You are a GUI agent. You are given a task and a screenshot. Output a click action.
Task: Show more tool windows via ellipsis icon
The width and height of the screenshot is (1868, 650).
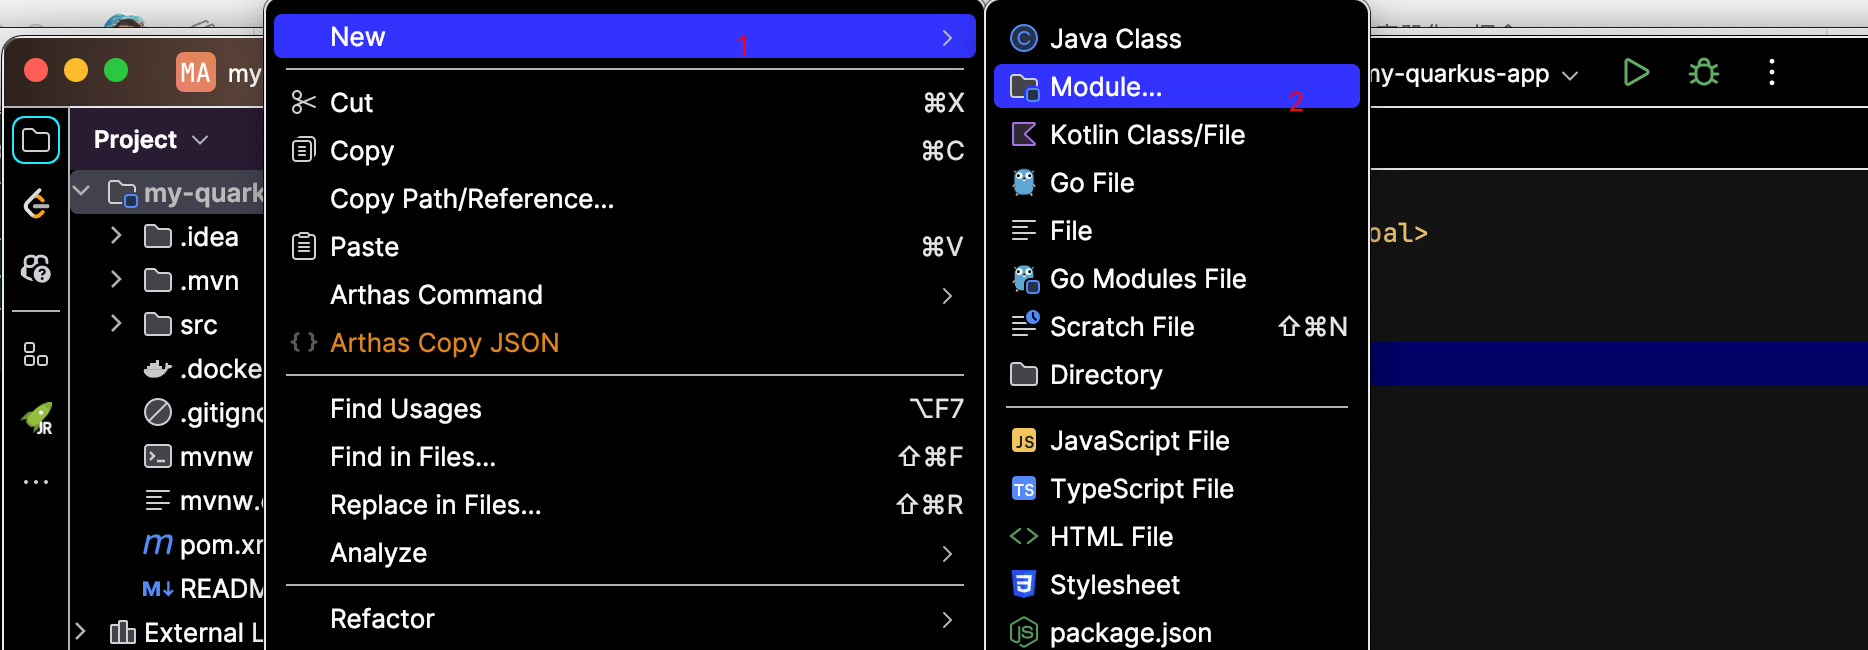click(x=36, y=482)
